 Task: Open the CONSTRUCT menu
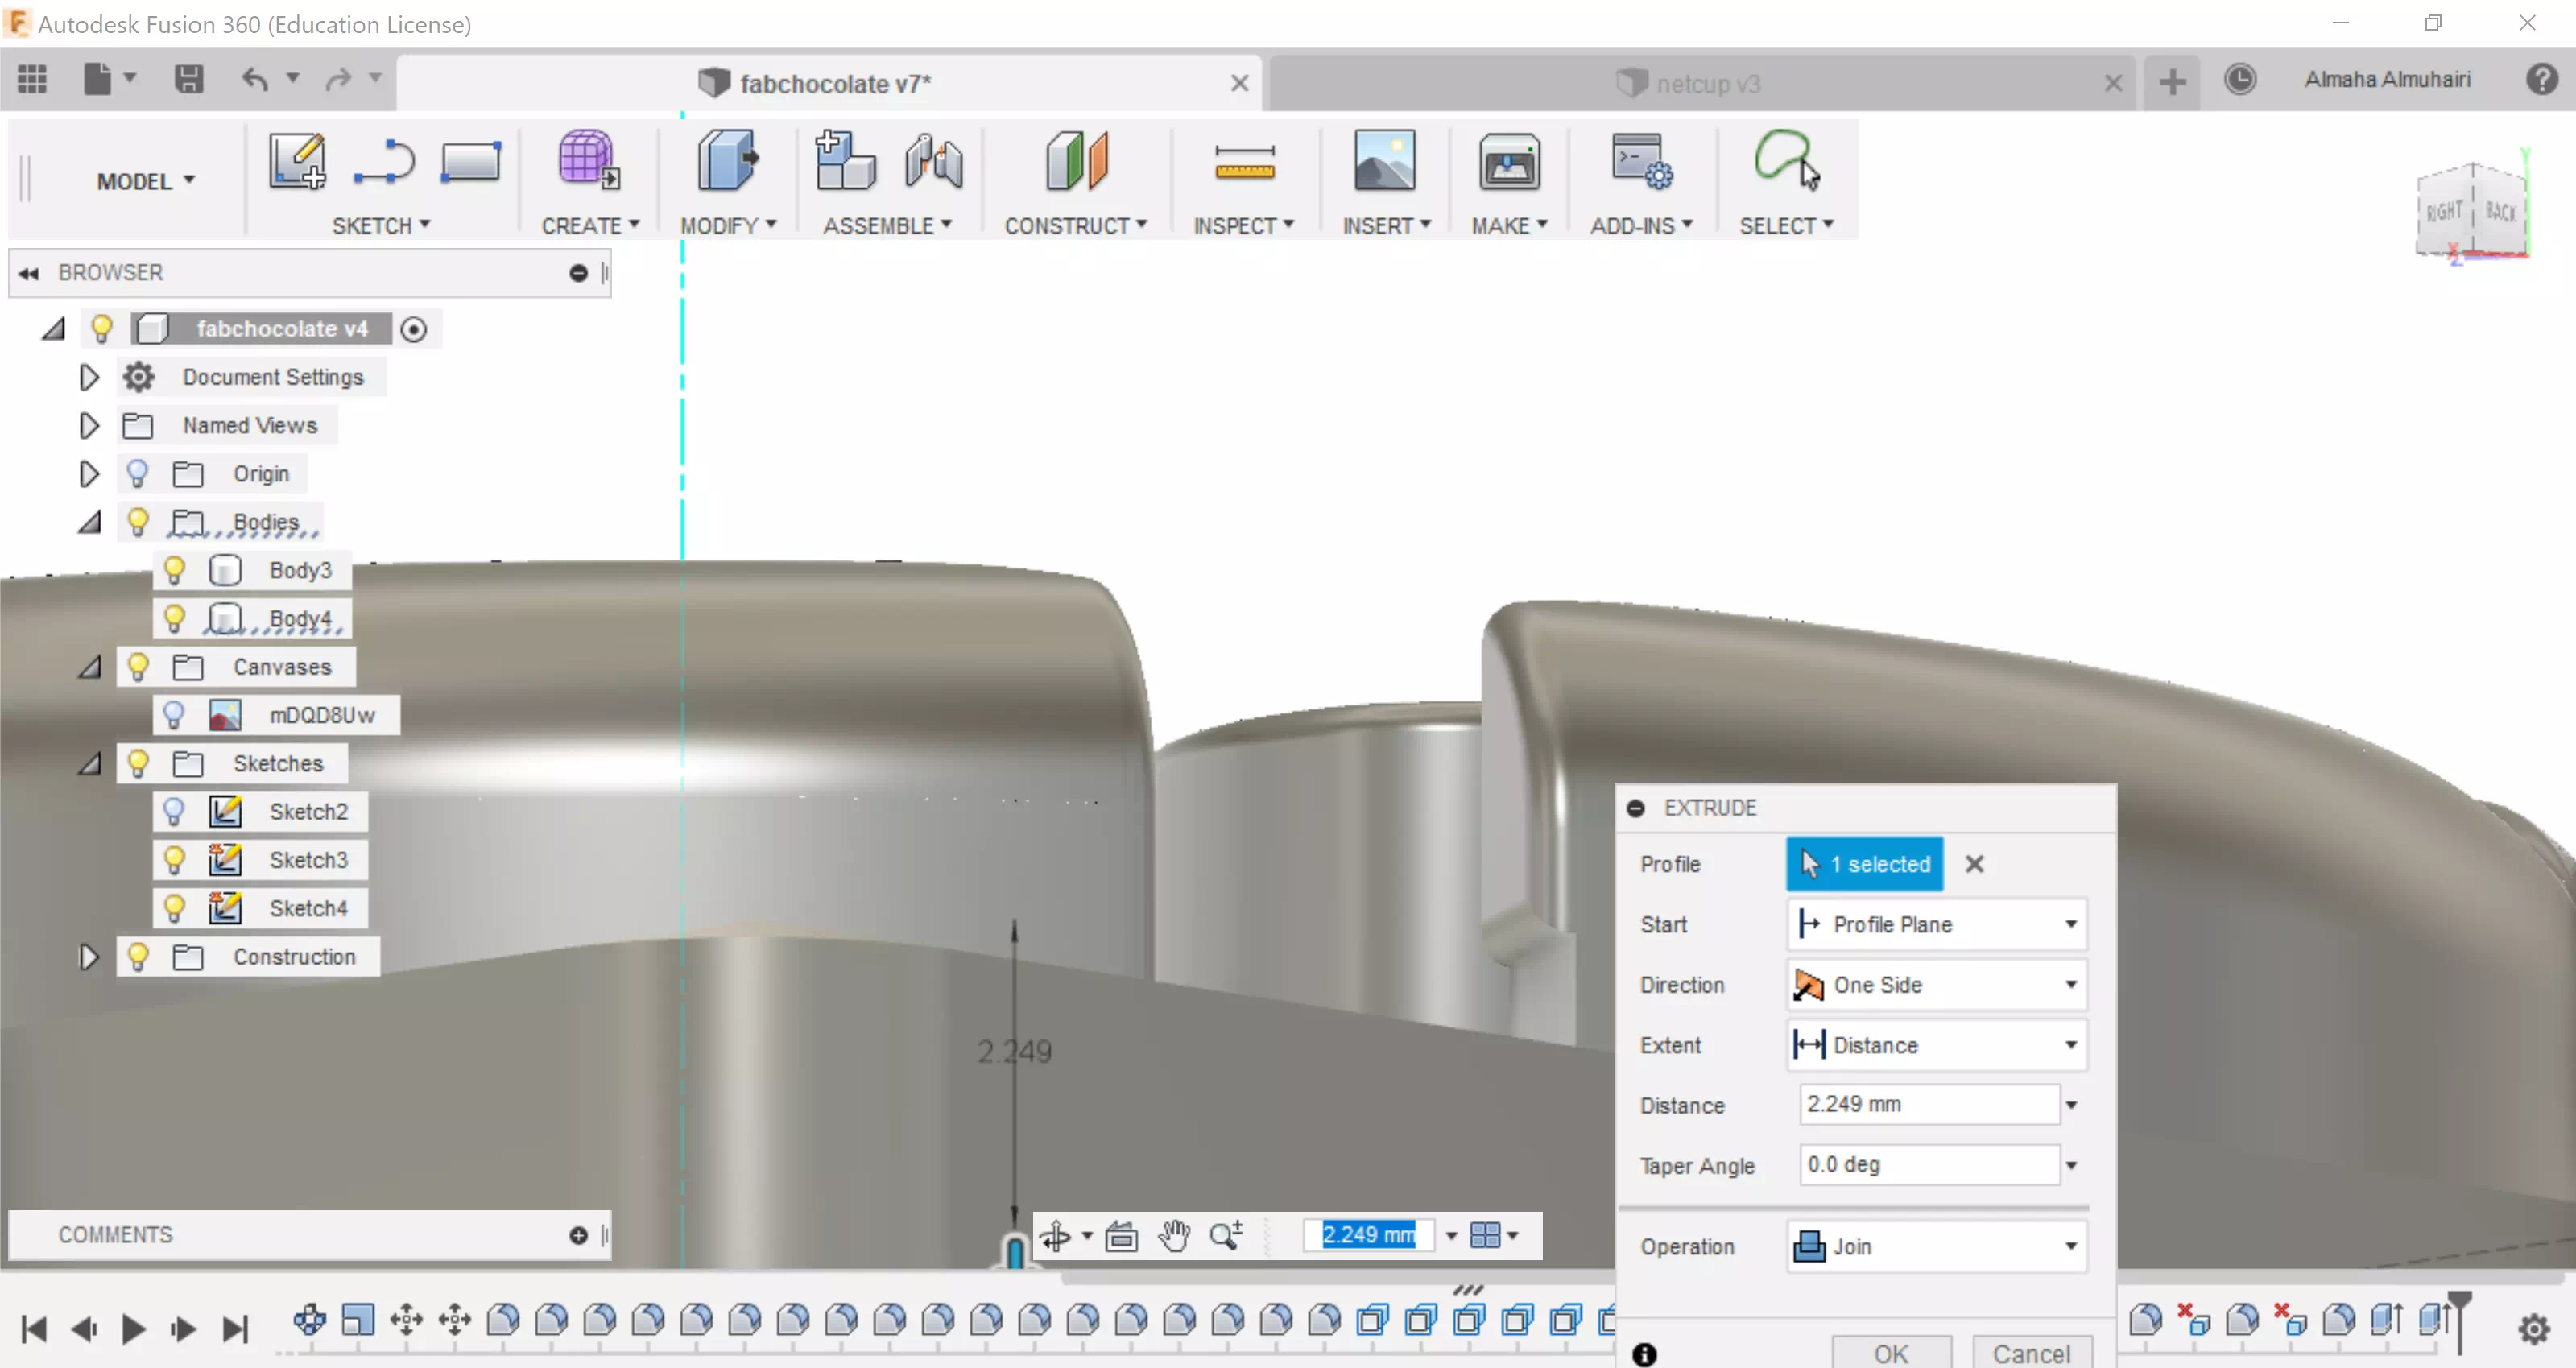coord(1075,226)
